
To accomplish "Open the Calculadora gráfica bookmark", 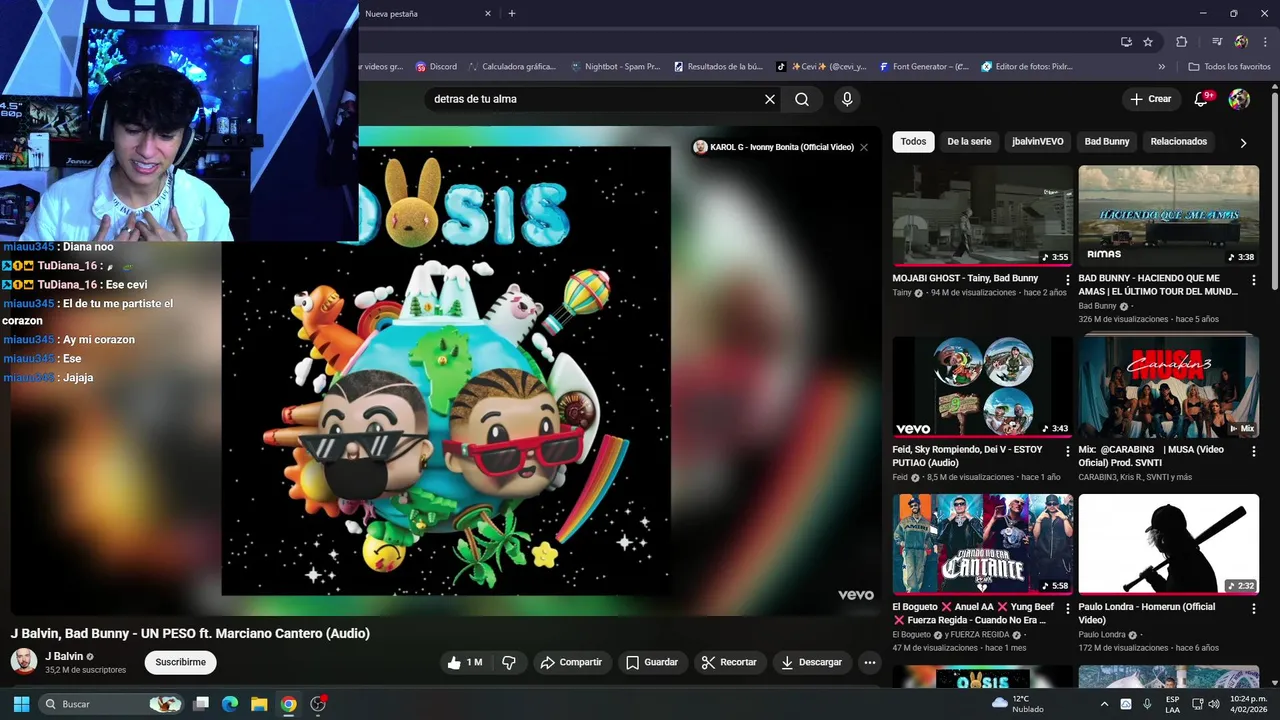I will [511, 67].
